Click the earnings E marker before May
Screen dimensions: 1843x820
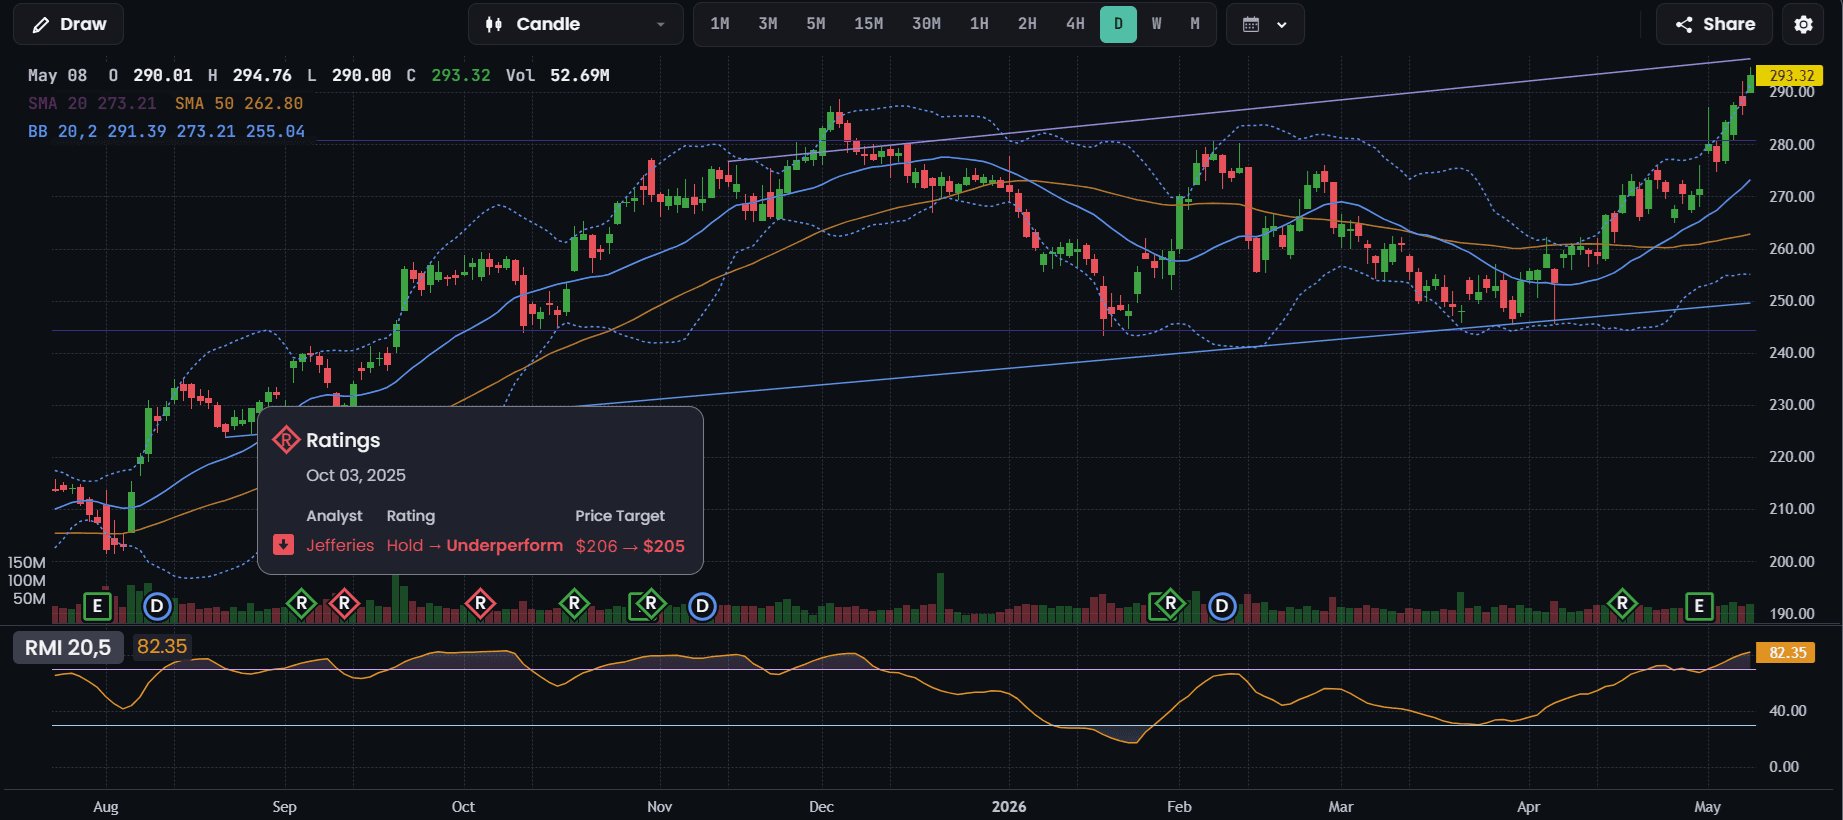tap(1699, 606)
